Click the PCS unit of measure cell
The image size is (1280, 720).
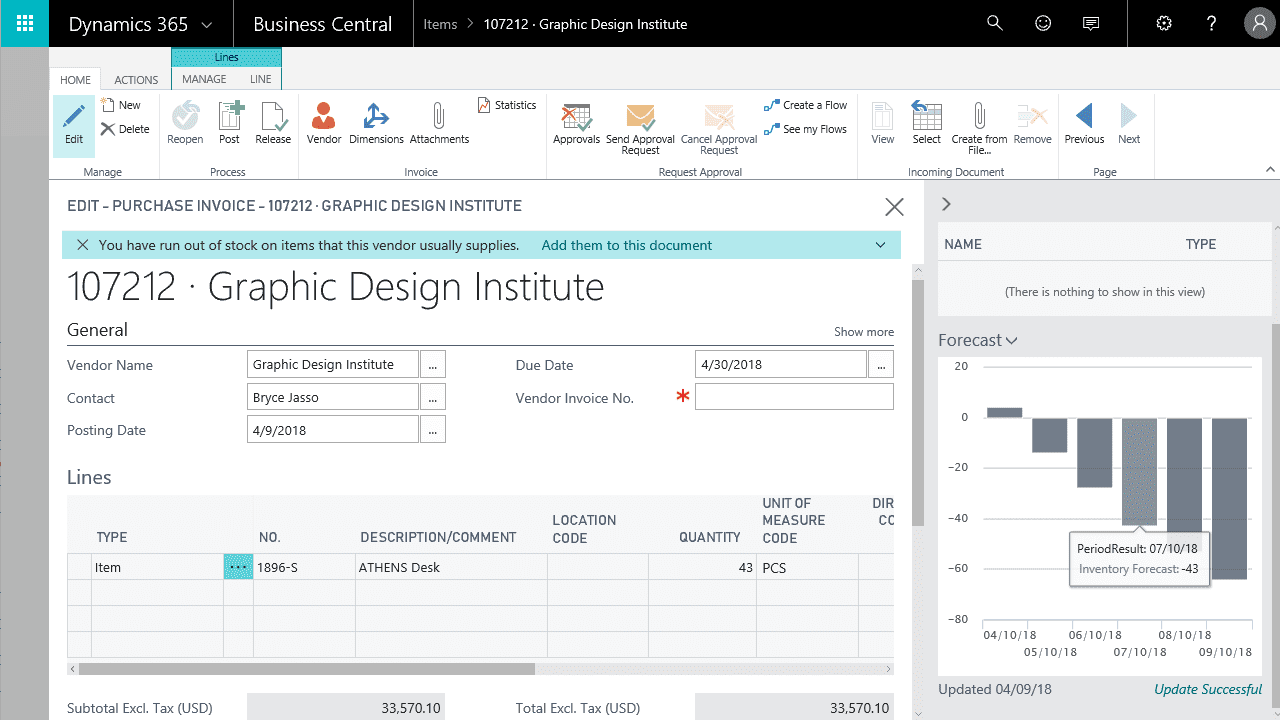tap(807, 567)
